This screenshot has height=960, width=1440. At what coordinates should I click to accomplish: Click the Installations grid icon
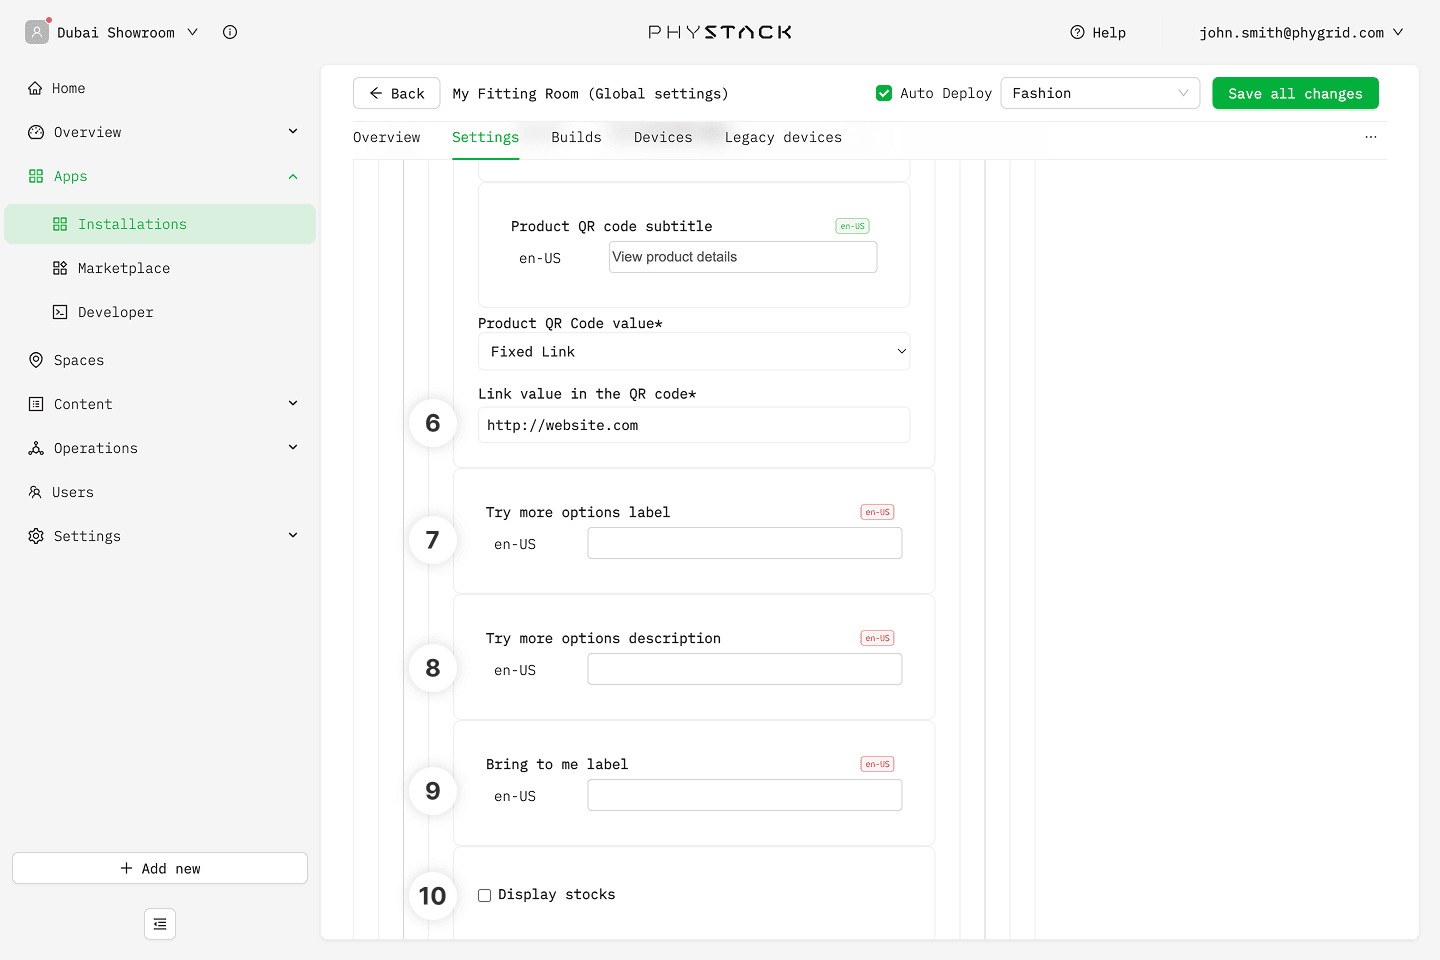coord(60,224)
